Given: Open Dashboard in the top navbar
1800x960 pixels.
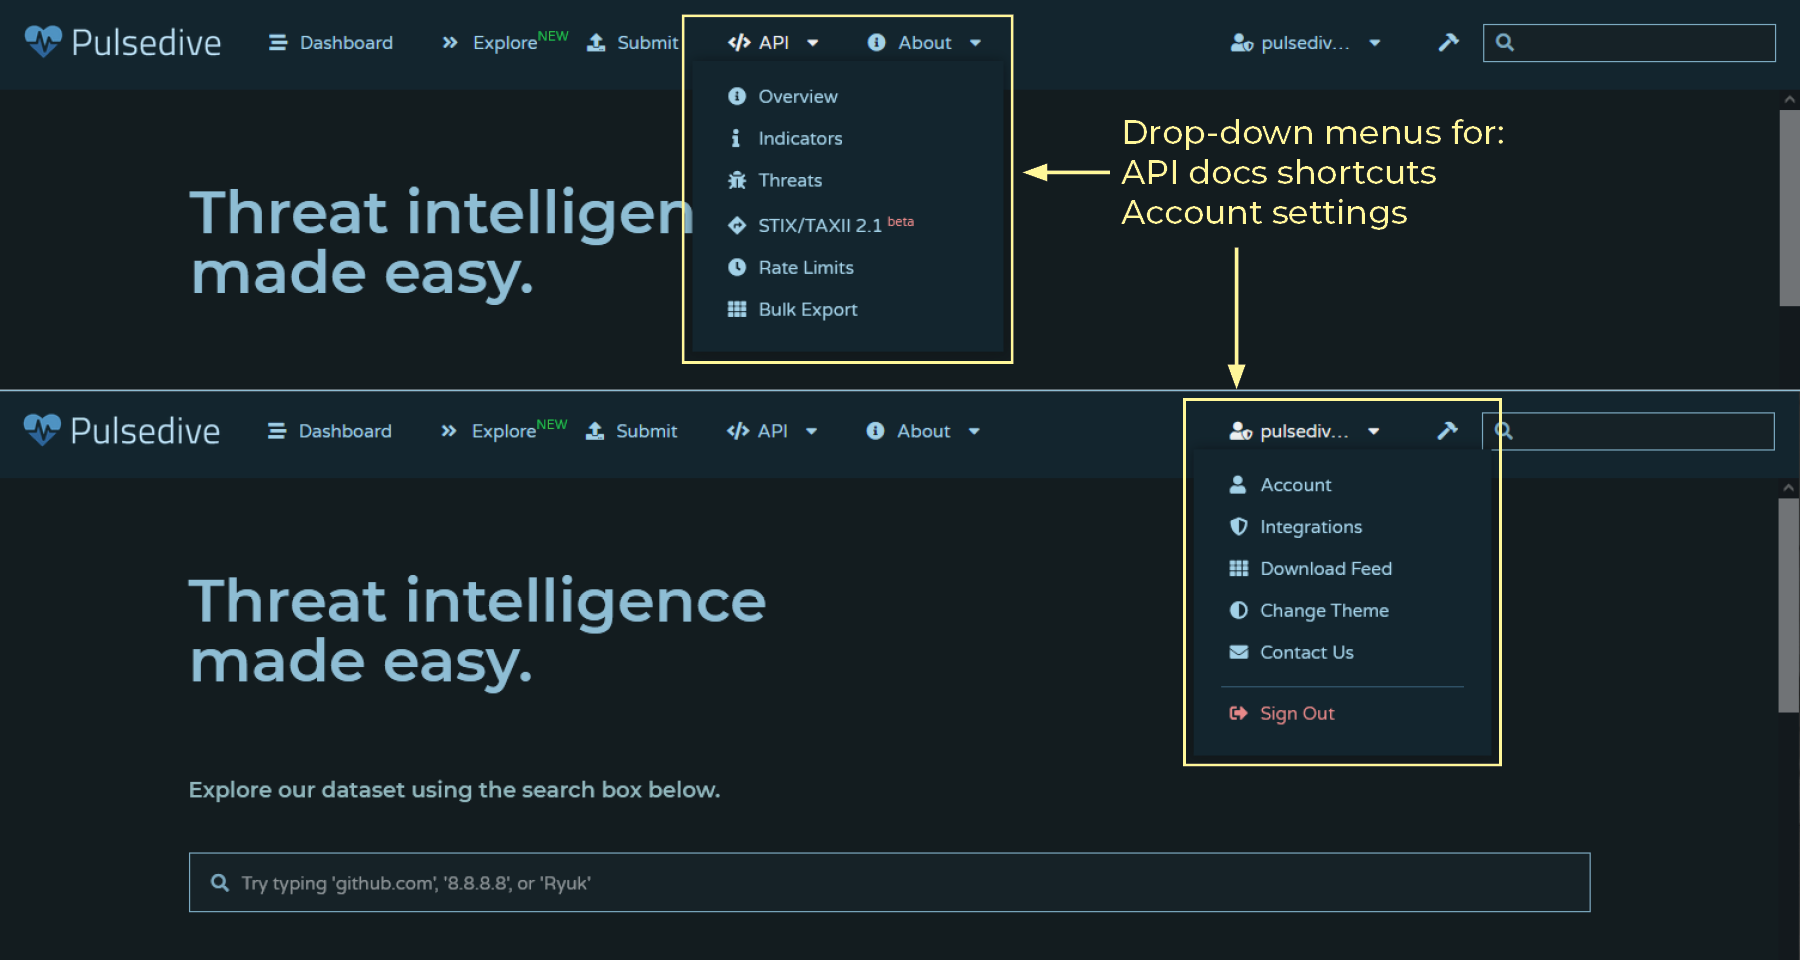Looking at the screenshot, I should [x=331, y=43].
